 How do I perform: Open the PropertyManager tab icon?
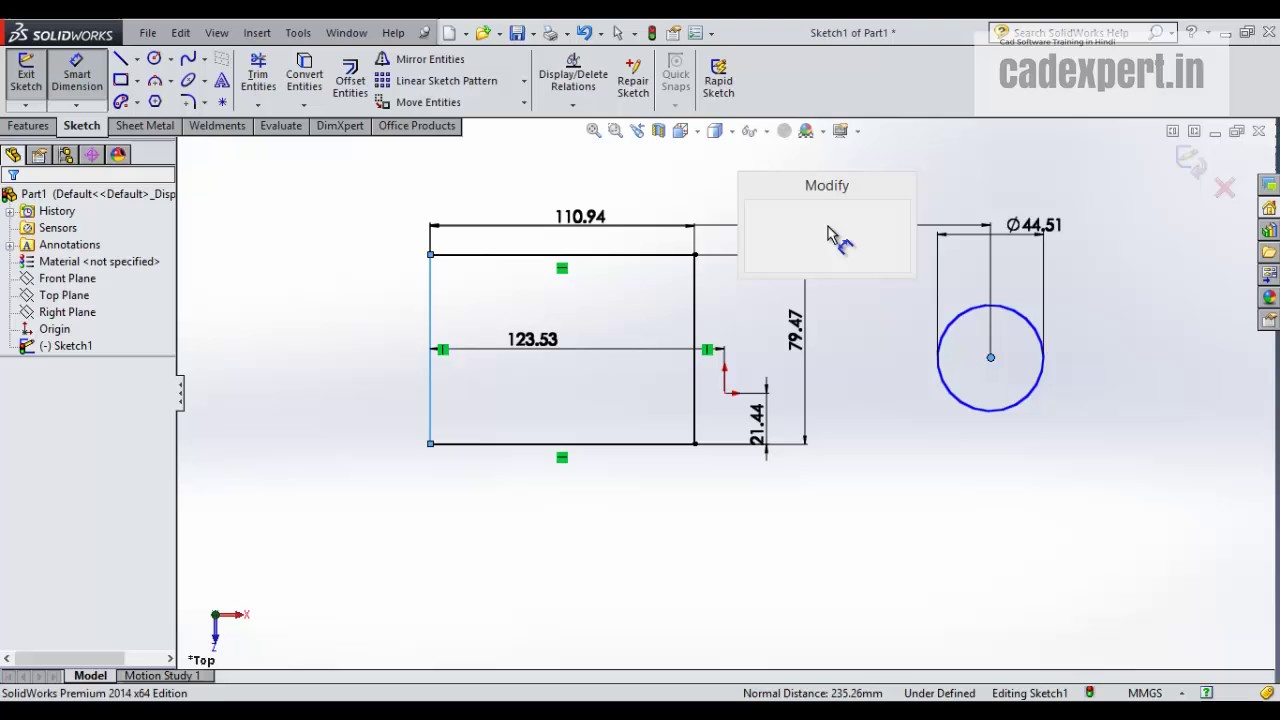tap(39, 155)
